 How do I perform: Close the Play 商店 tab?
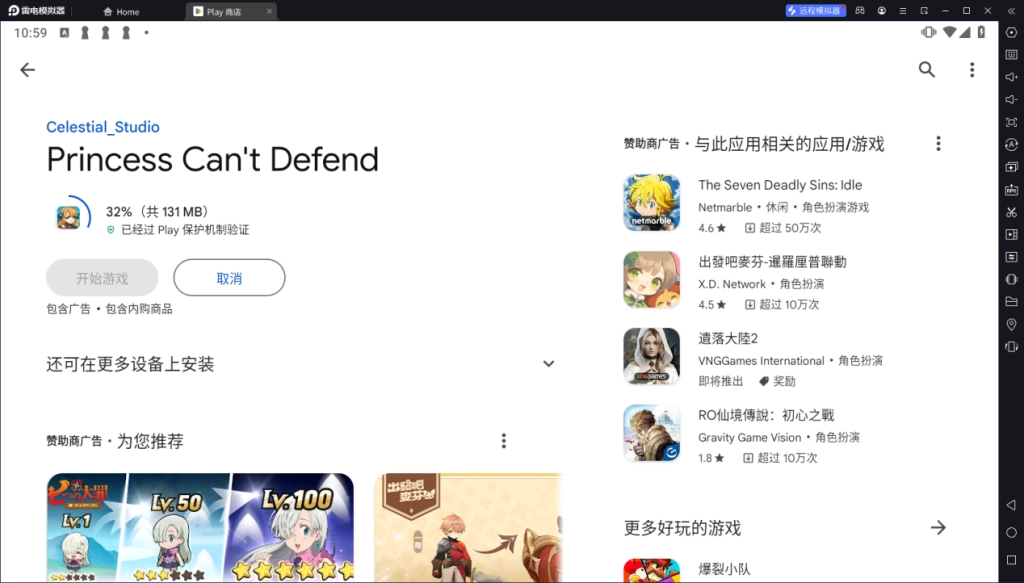tap(269, 11)
